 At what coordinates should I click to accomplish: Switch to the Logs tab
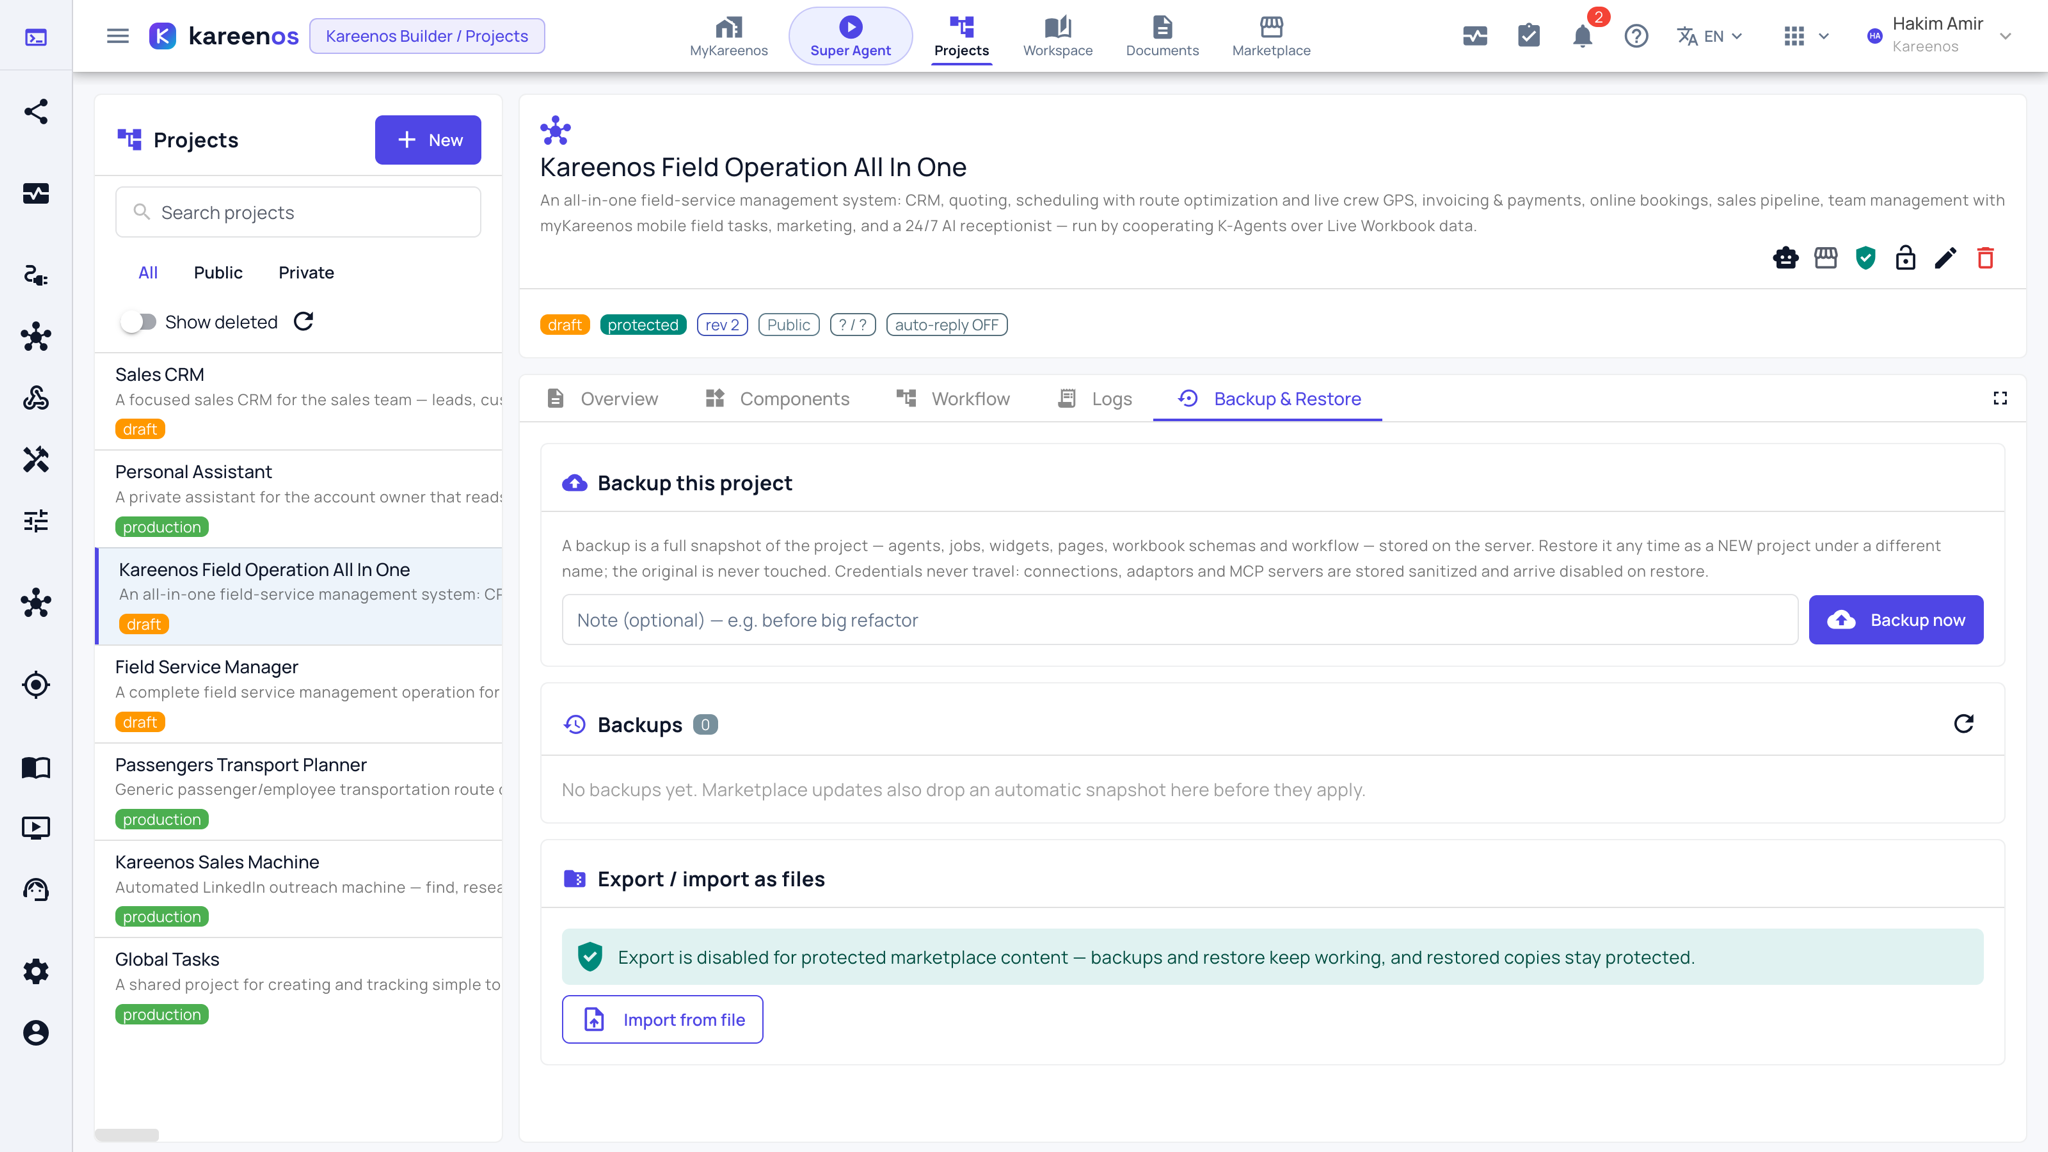pos(1094,399)
